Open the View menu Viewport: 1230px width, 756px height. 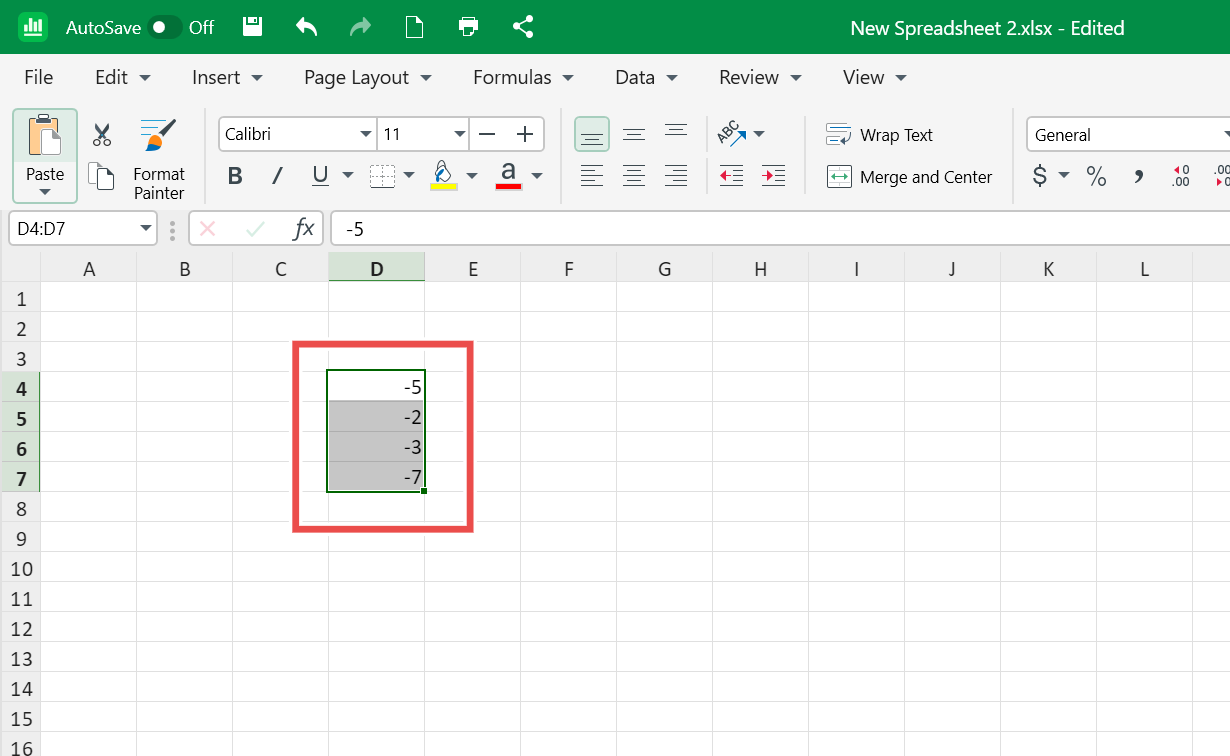click(875, 77)
